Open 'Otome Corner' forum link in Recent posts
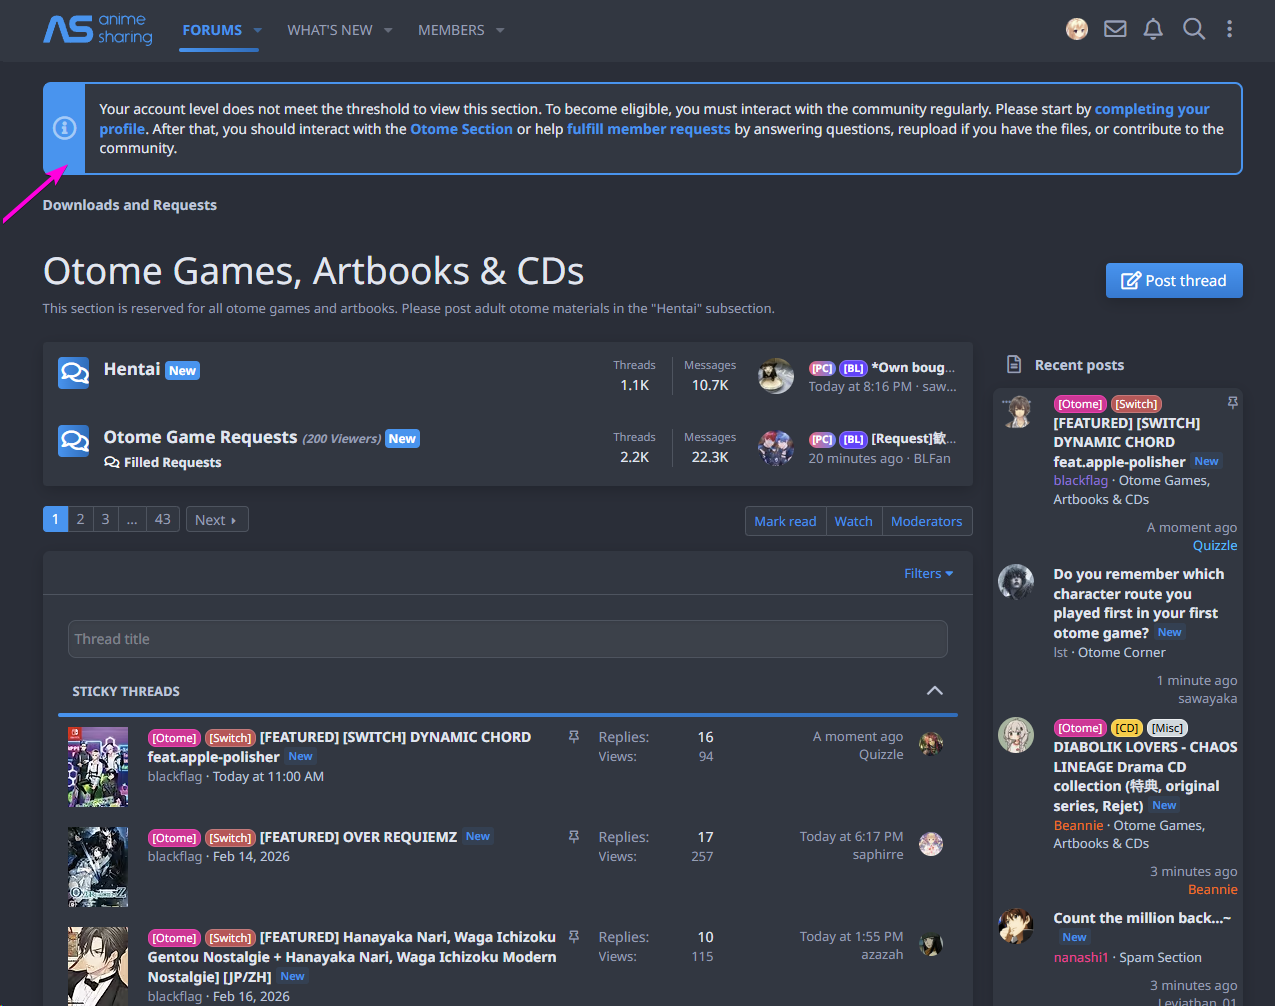The height and width of the screenshot is (1006, 1275). 1122,652
